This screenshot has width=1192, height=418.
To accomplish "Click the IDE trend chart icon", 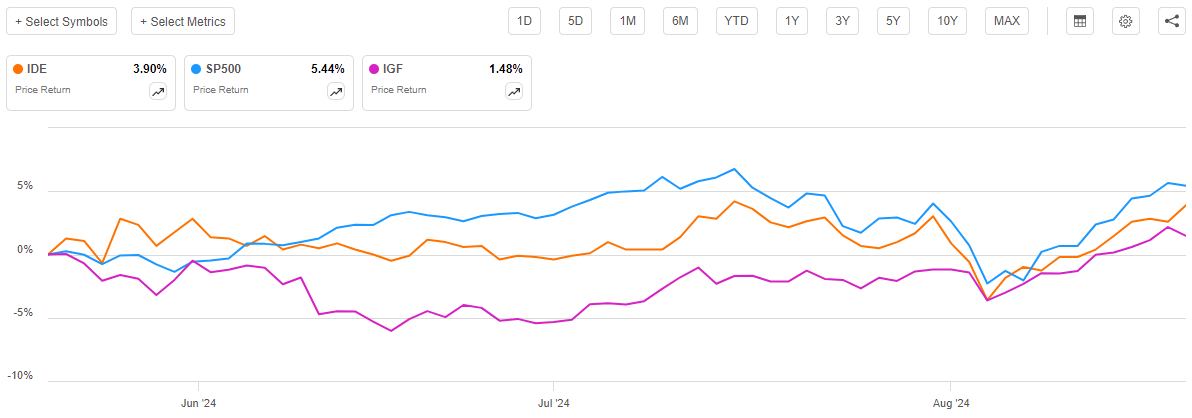I will tap(158, 92).
